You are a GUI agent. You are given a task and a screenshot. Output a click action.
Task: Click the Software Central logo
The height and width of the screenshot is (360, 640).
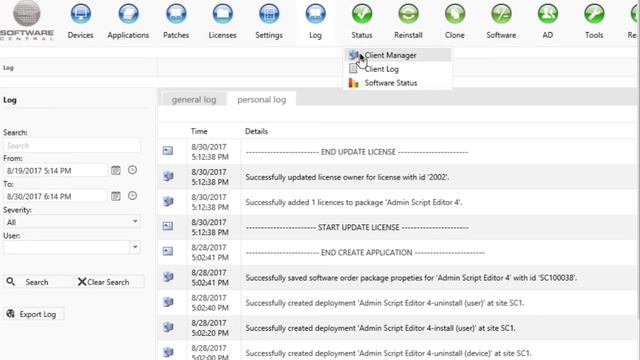click(x=27, y=20)
